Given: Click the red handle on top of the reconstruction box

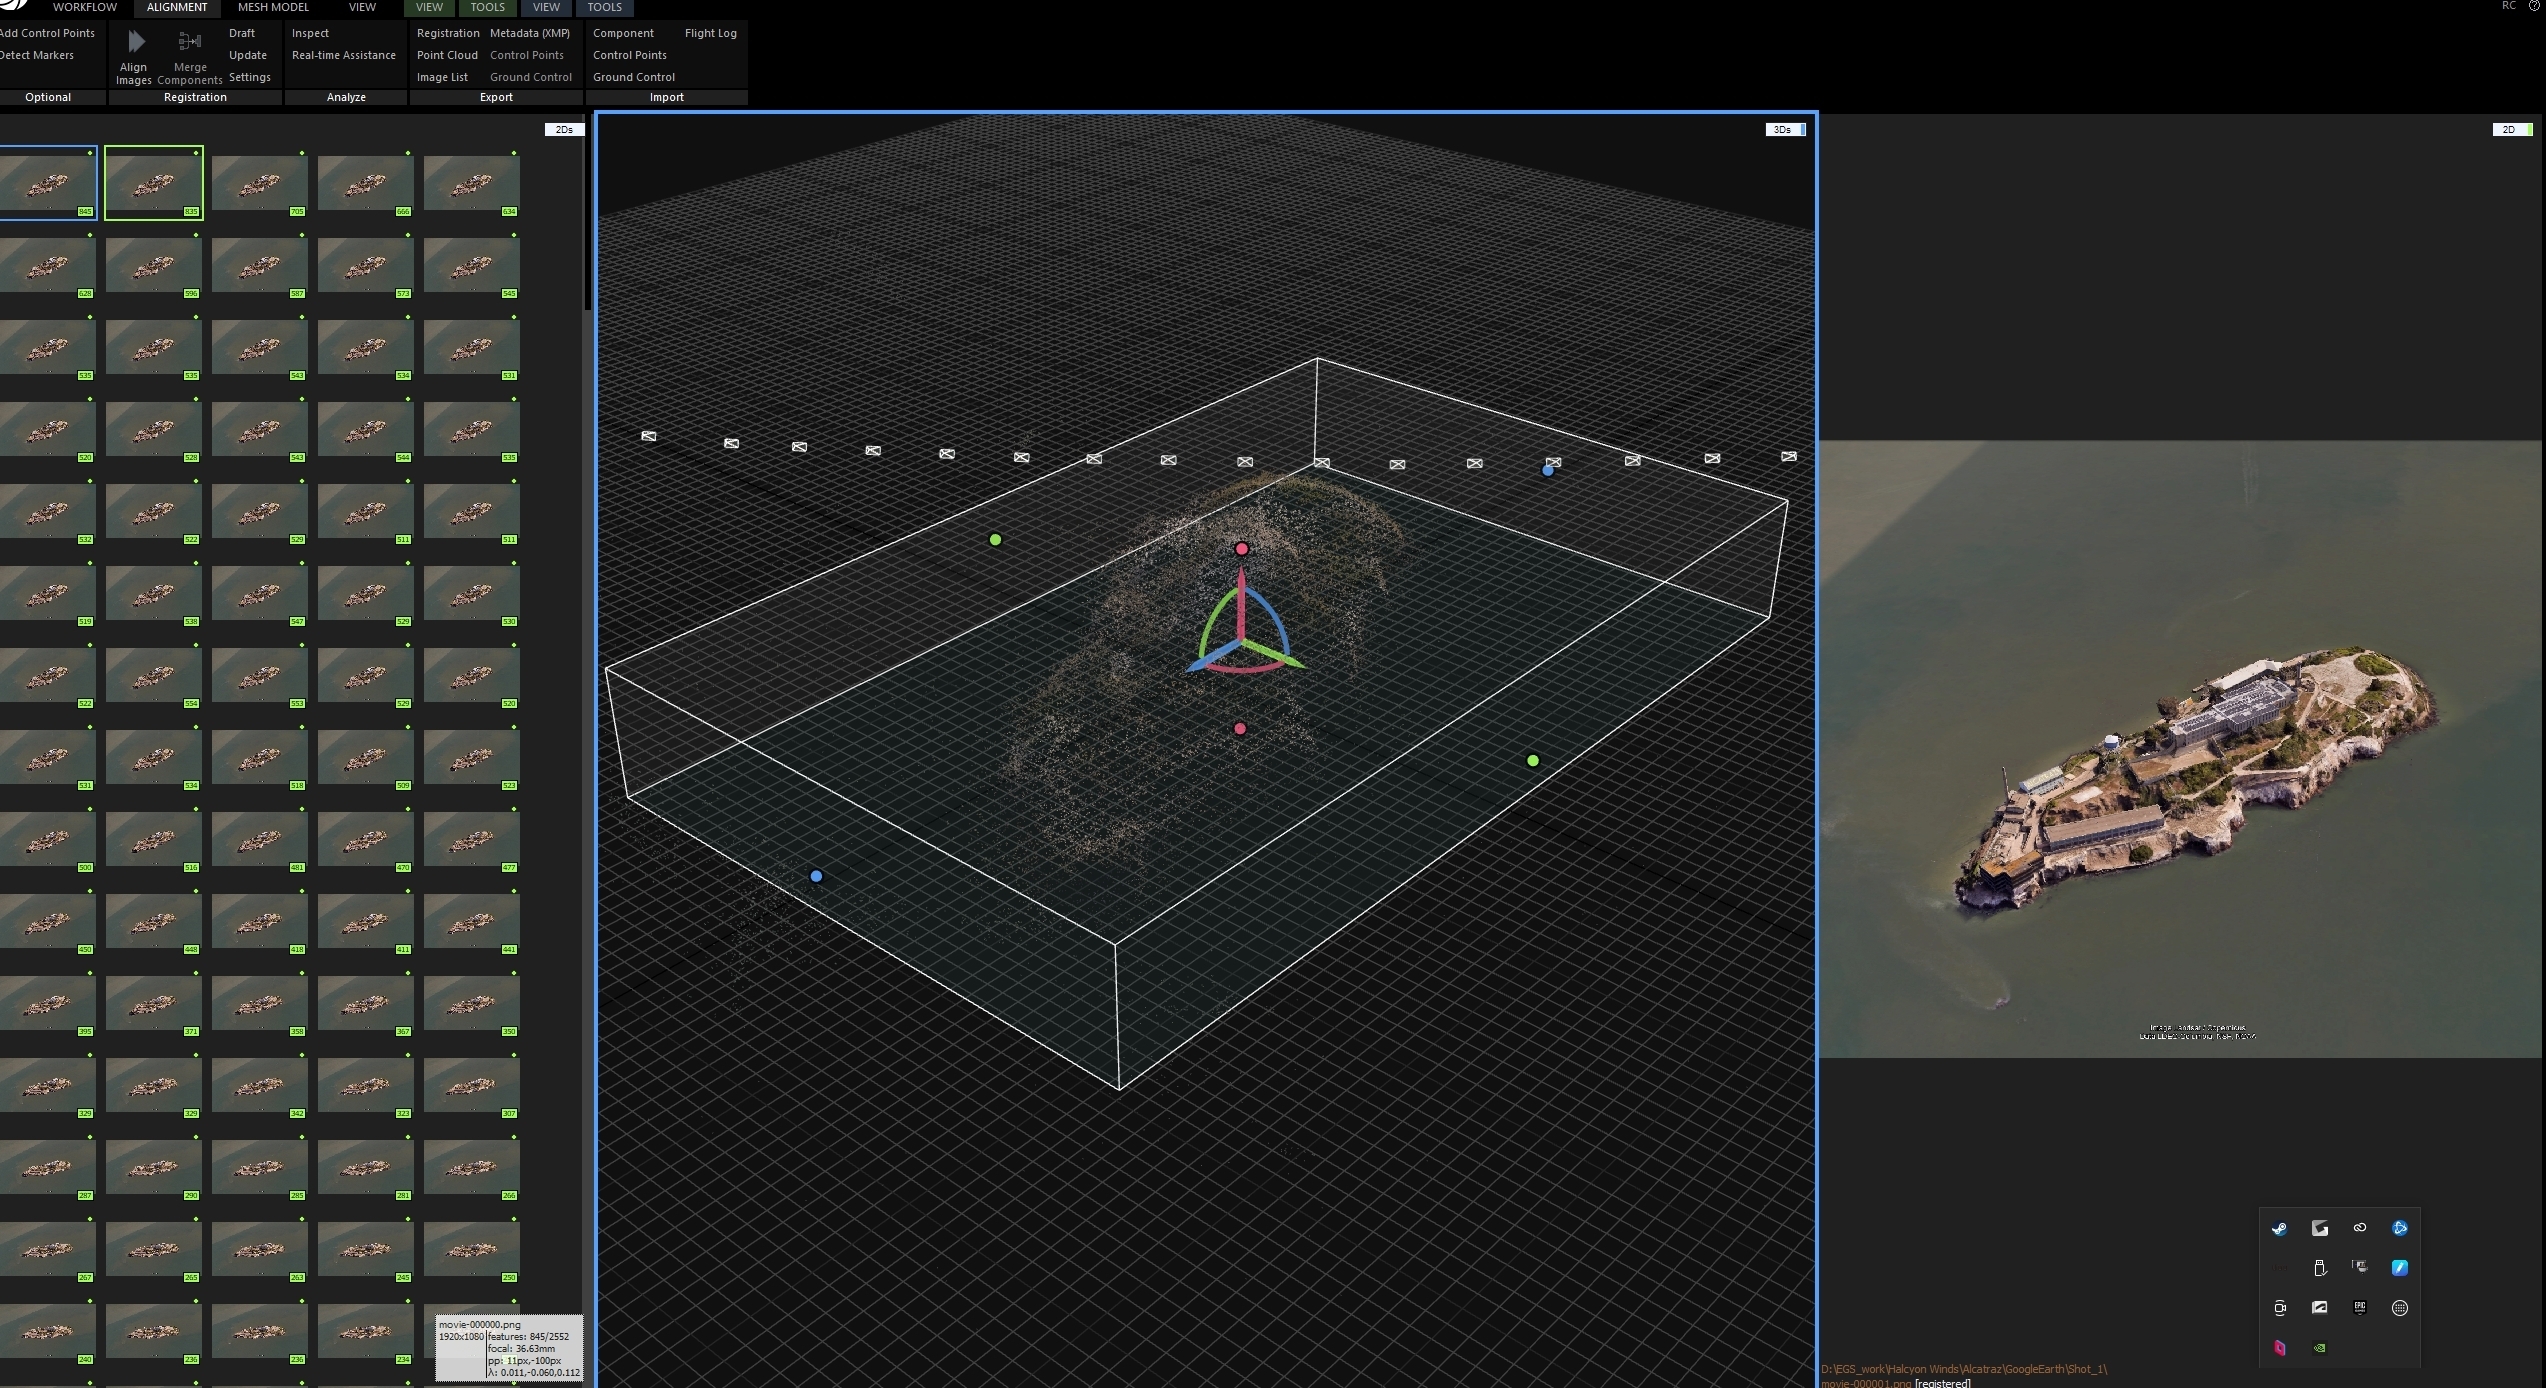Looking at the screenshot, I should [1241, 549].
